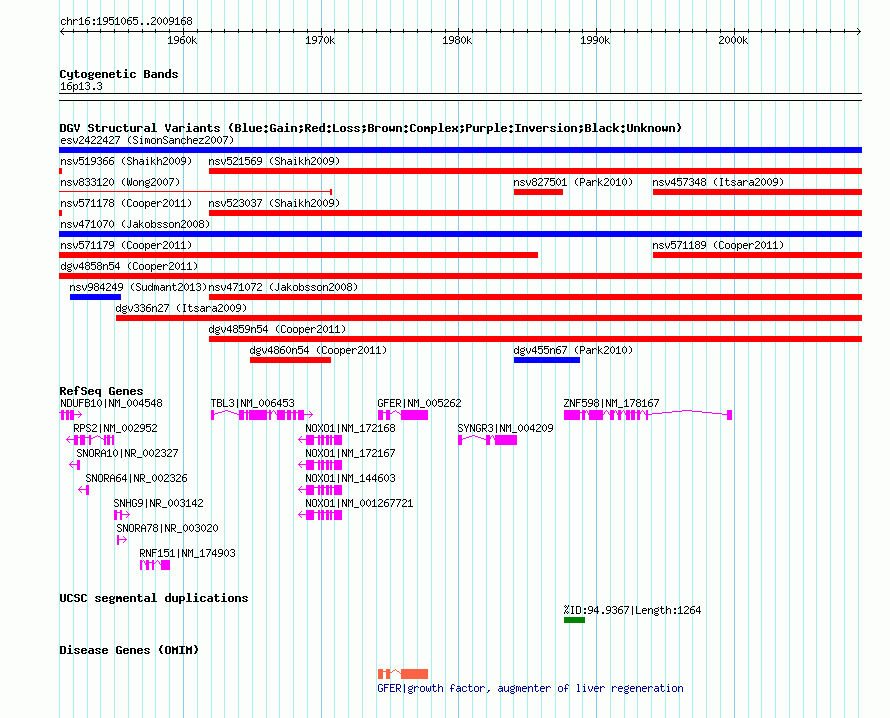The width and height of the screenshot is (890, 718).
Task: Select the orange GFER OMIM disease glyph
Action: click(403, 674)
